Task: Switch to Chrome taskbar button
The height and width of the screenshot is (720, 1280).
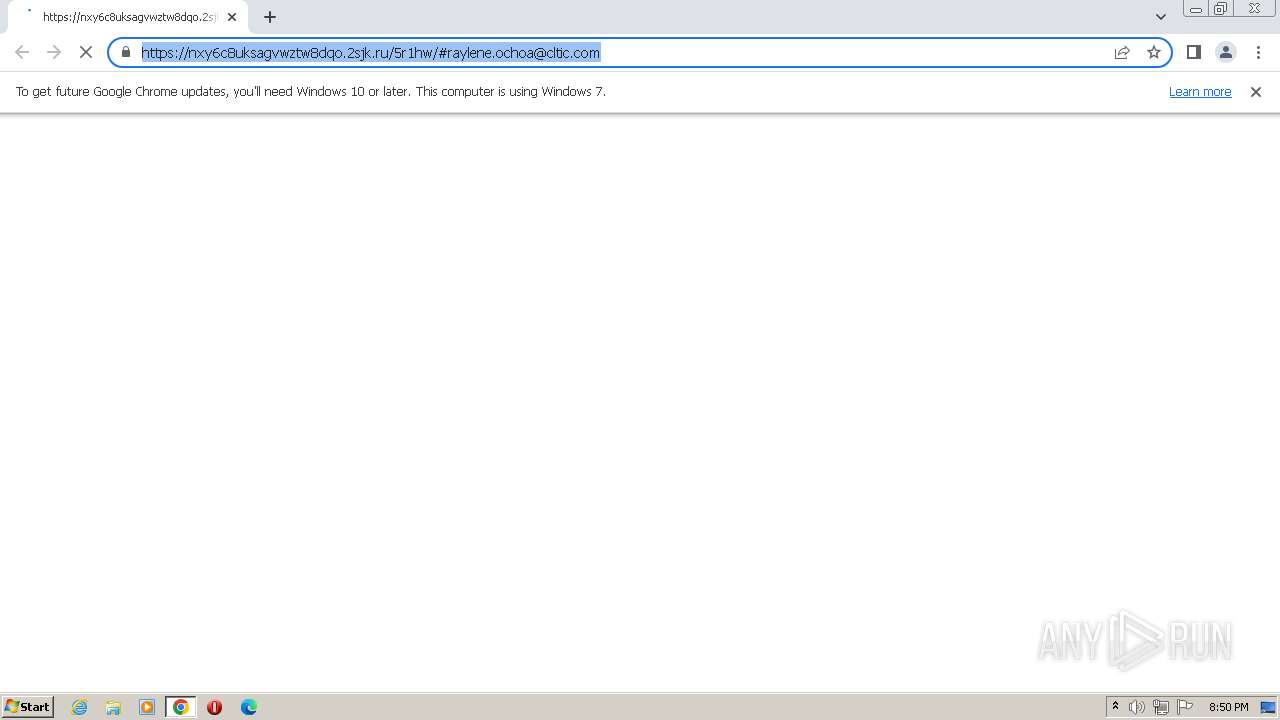Action: coord(181,707)
